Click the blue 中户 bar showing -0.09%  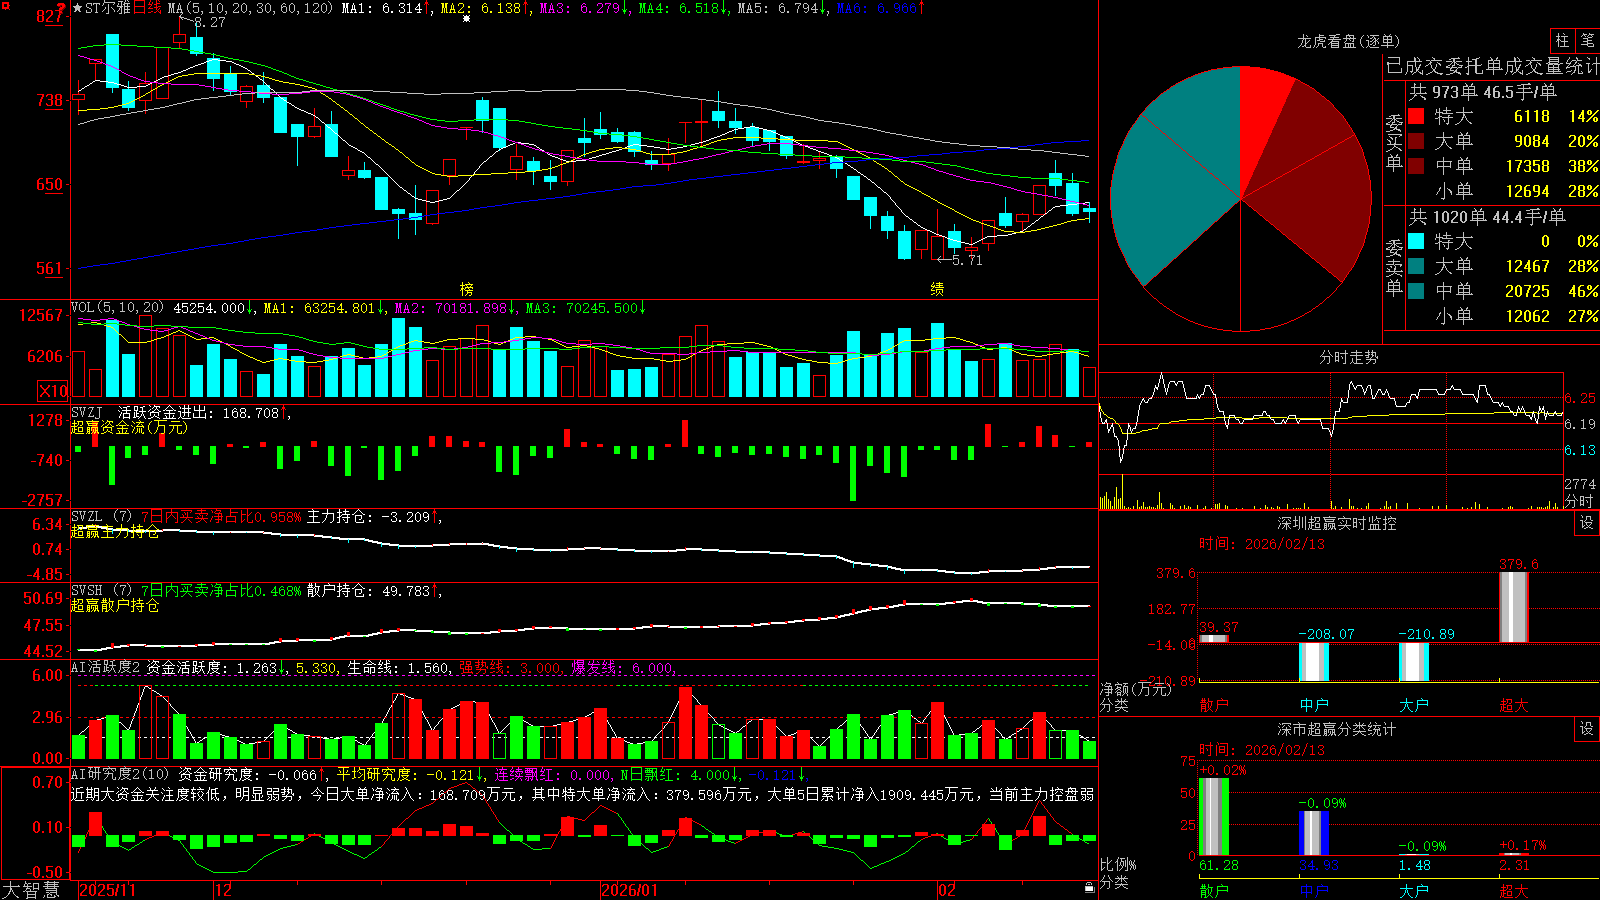tap(1314, 834)
